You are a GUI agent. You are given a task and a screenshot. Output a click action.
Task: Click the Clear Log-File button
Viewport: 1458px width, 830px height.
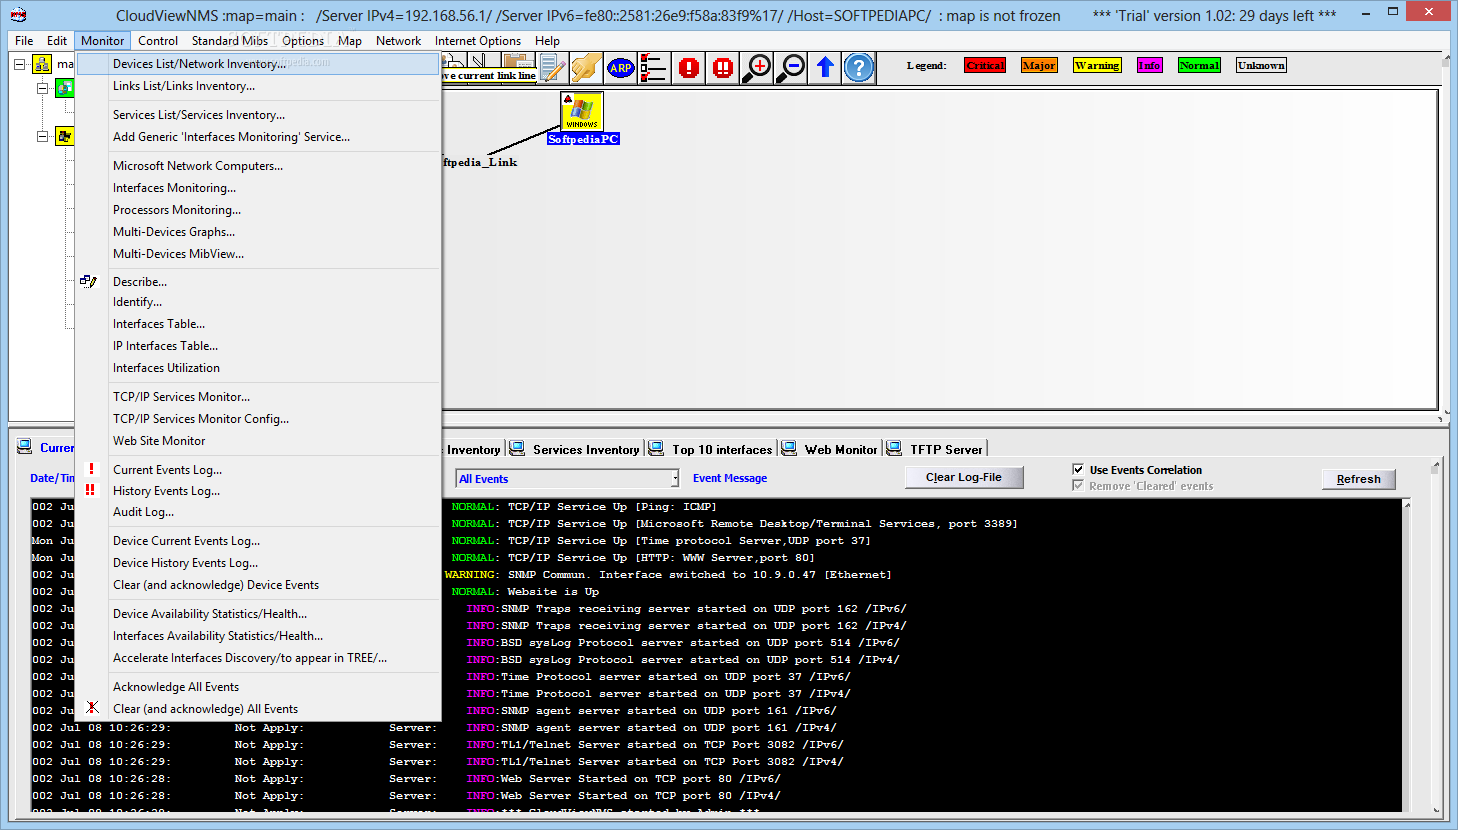tap(964, 477)
